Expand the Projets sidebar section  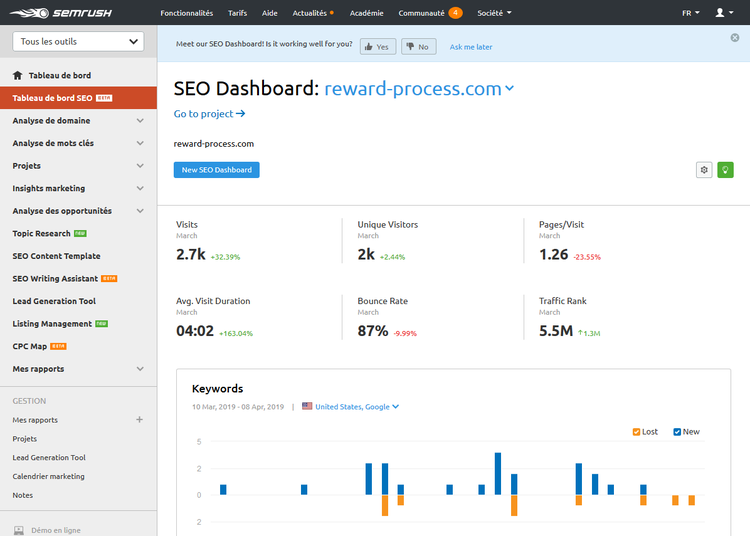click(x=140, y=165)
